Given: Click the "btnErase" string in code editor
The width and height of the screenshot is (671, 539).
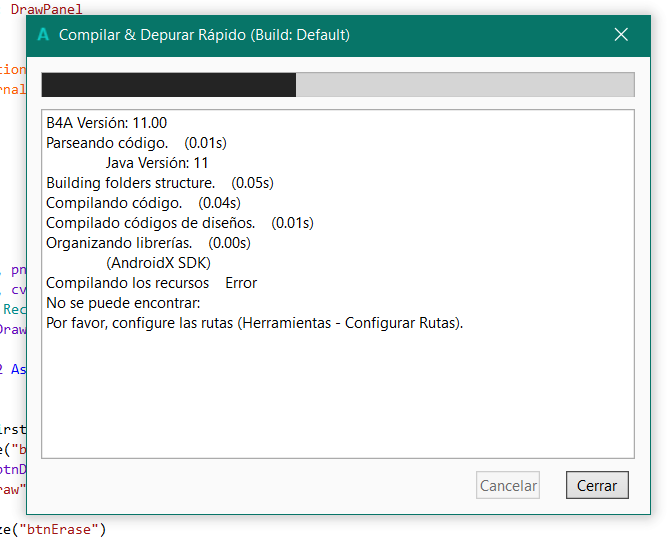Looking at the screenshot, I should tap(59, 530).
